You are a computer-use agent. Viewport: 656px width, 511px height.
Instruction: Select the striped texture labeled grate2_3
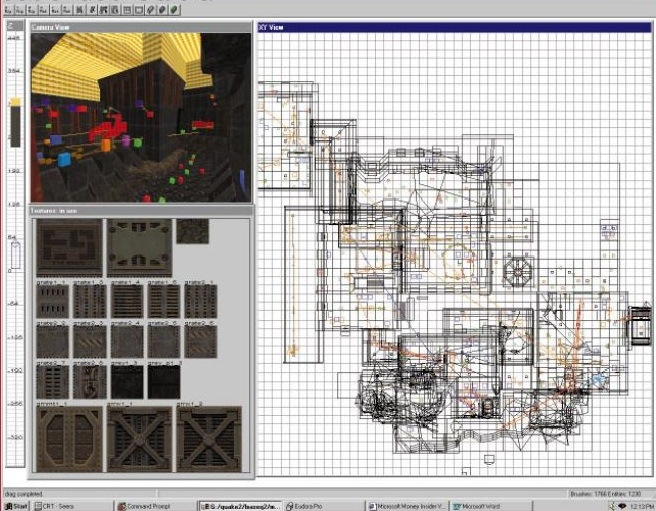click(90, 342)
